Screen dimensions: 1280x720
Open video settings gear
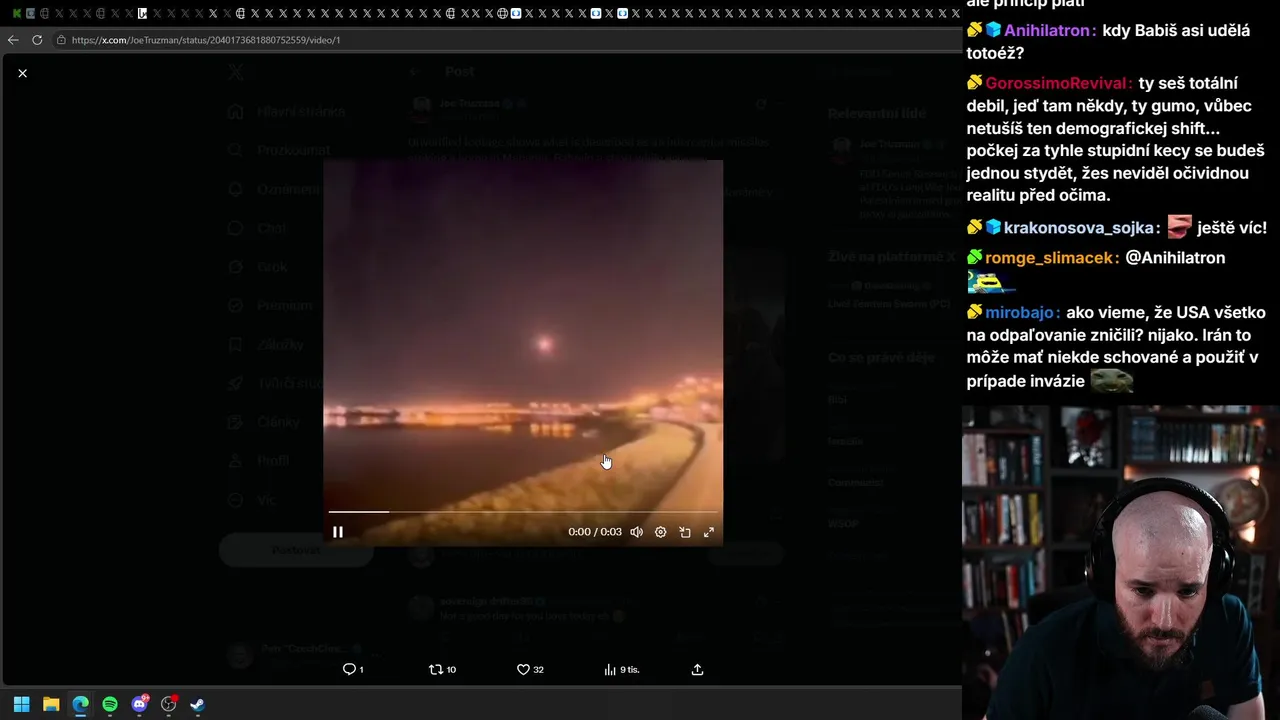click(x=660, y=532)
